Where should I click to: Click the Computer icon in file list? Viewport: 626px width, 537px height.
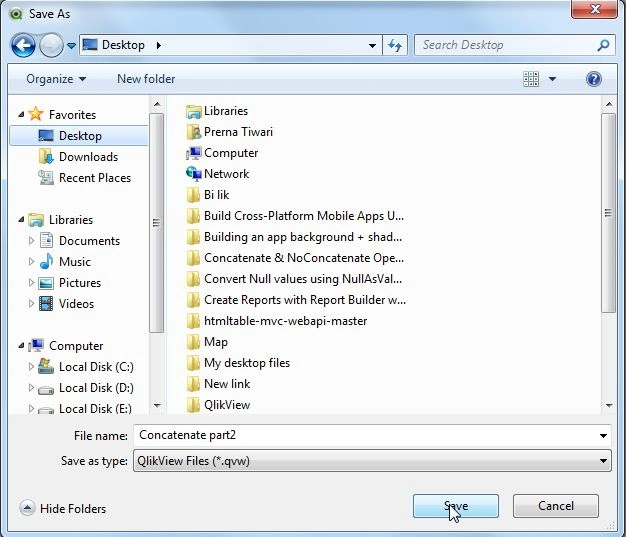[193, 153]
